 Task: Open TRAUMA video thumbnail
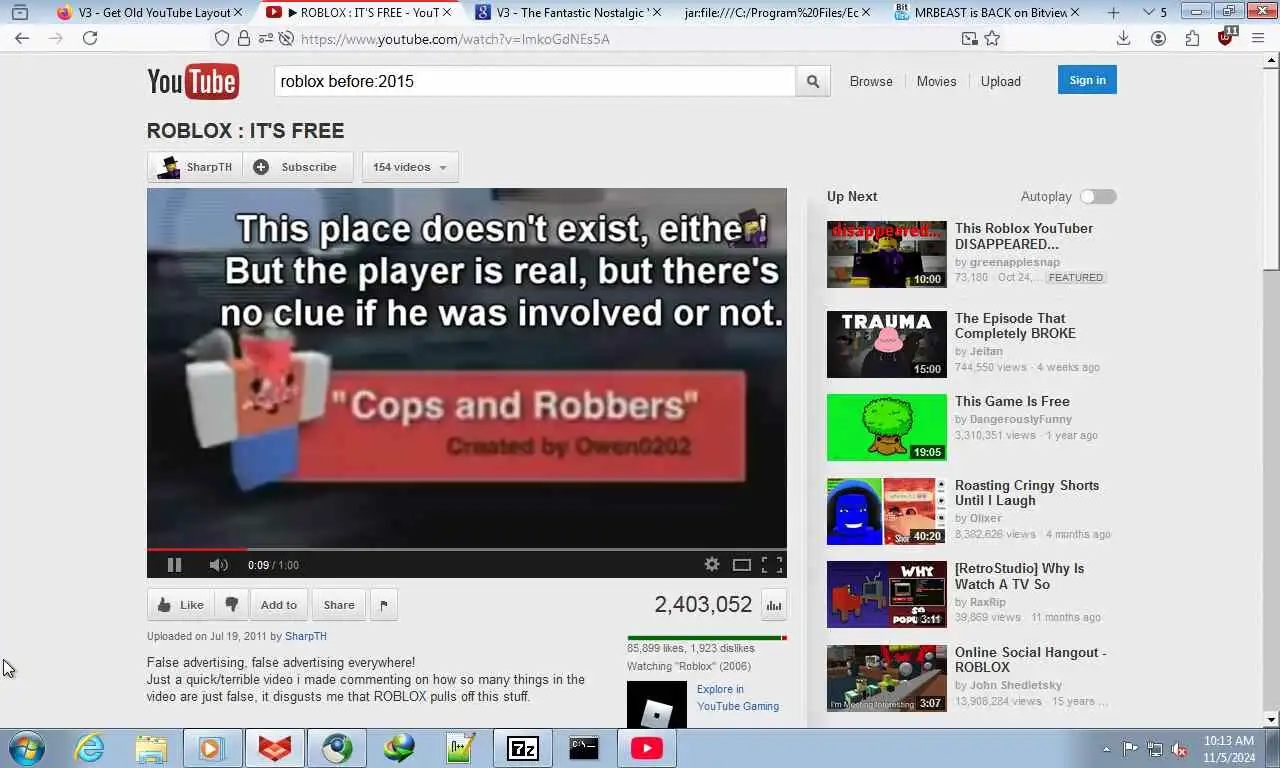click(x=886, y=344)
